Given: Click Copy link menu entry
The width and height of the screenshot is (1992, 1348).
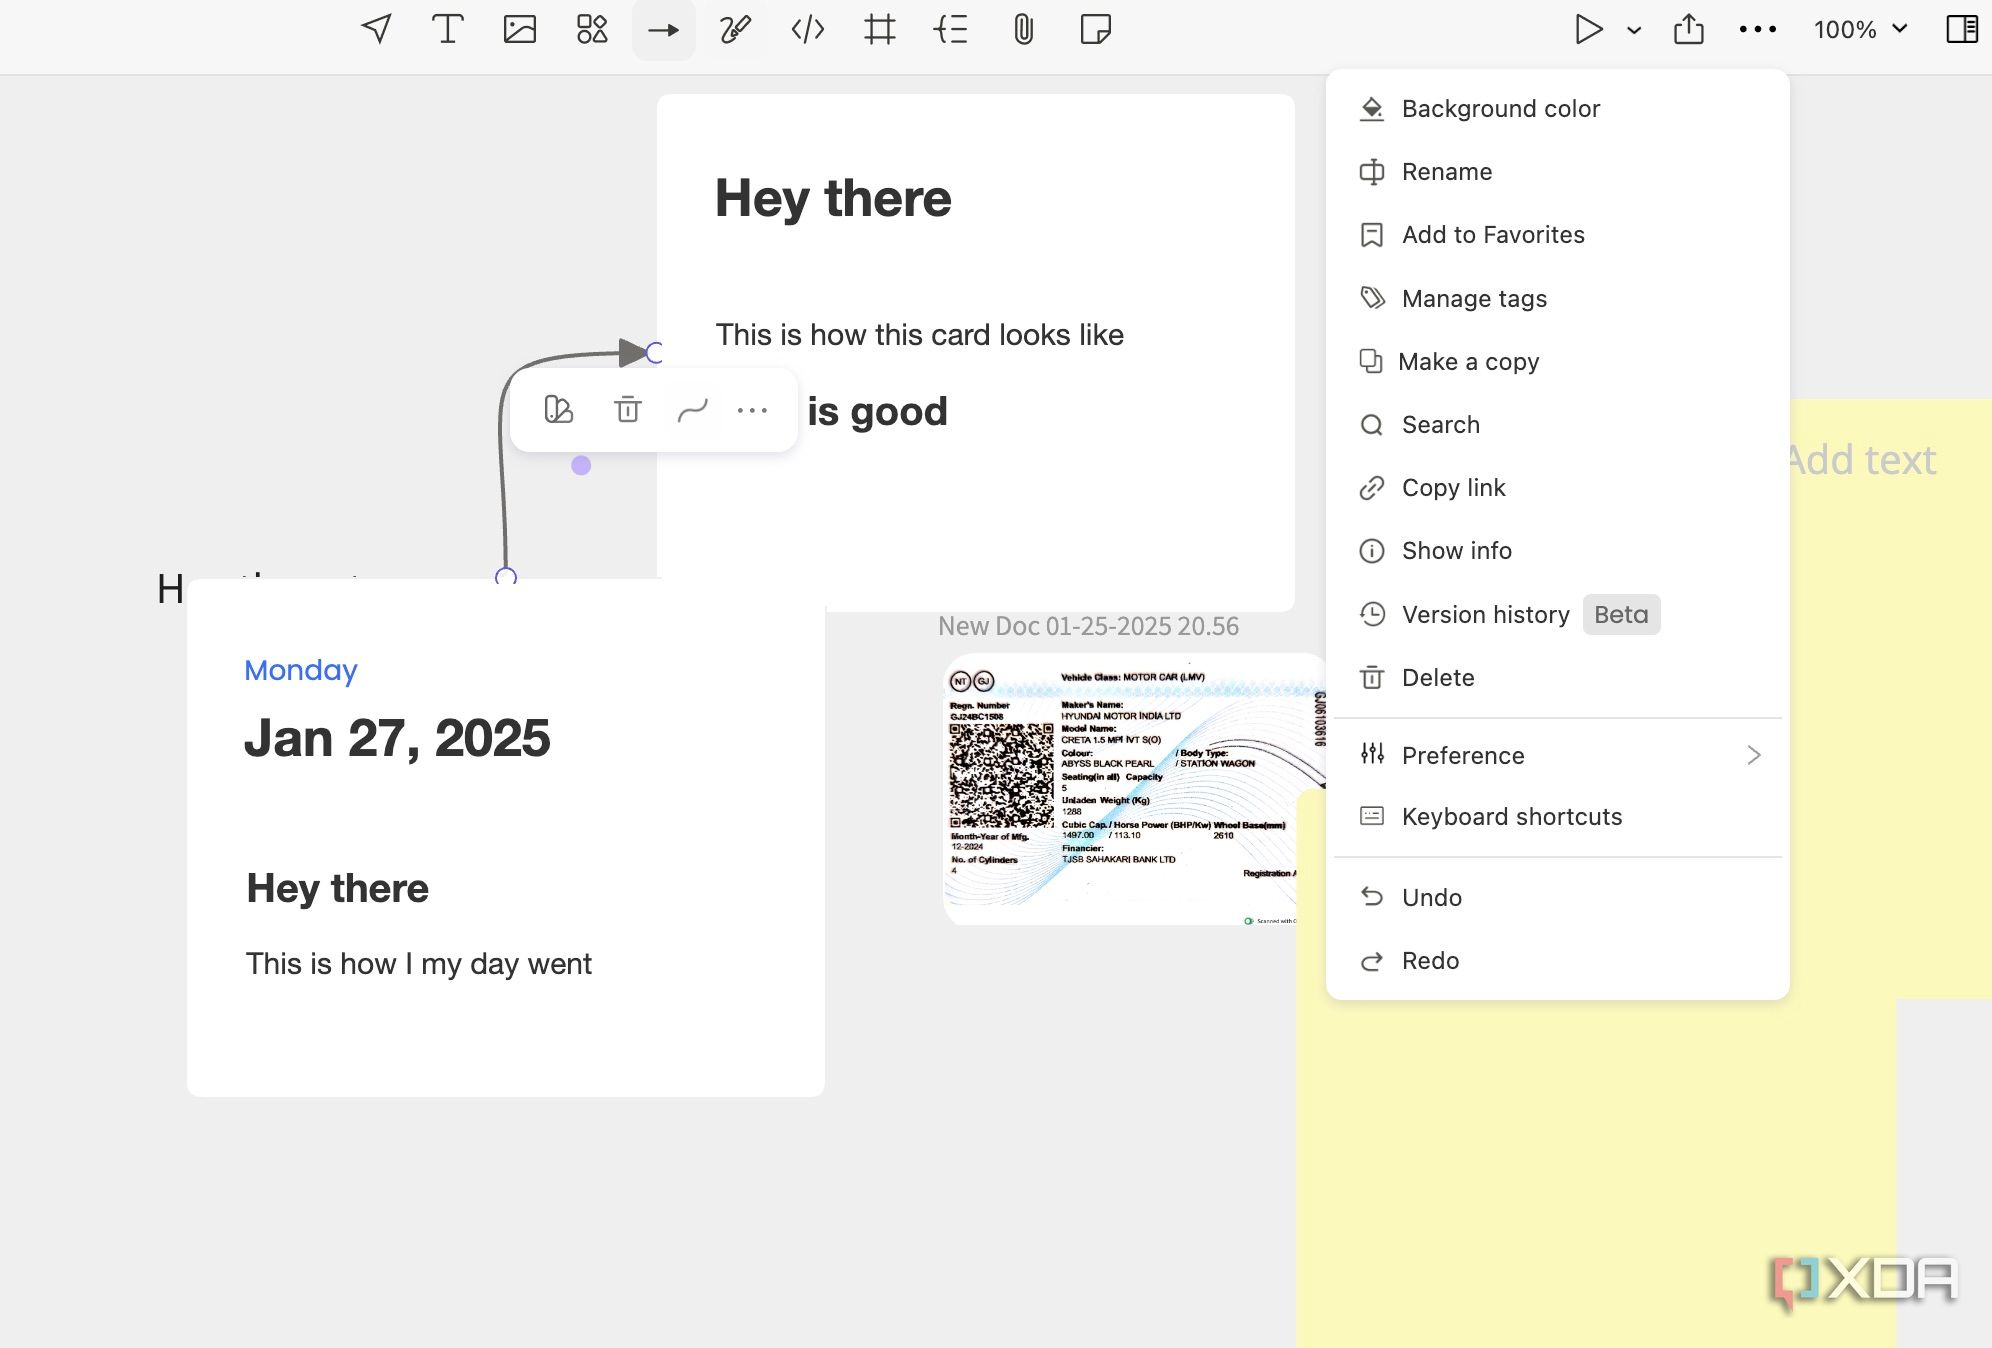Looking at the screenshot, I should tap(1557, 487).
